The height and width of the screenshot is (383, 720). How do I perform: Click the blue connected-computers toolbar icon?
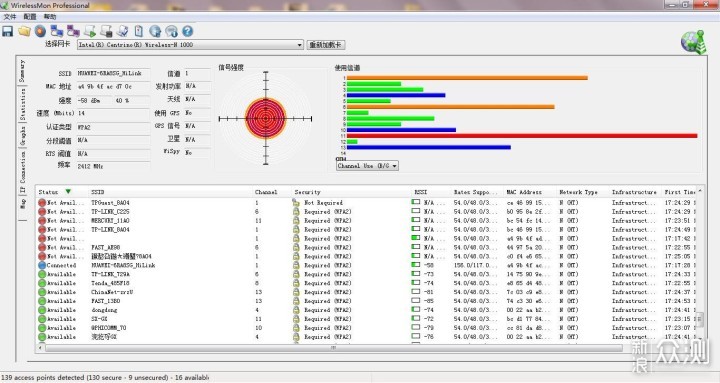(57, 31)
